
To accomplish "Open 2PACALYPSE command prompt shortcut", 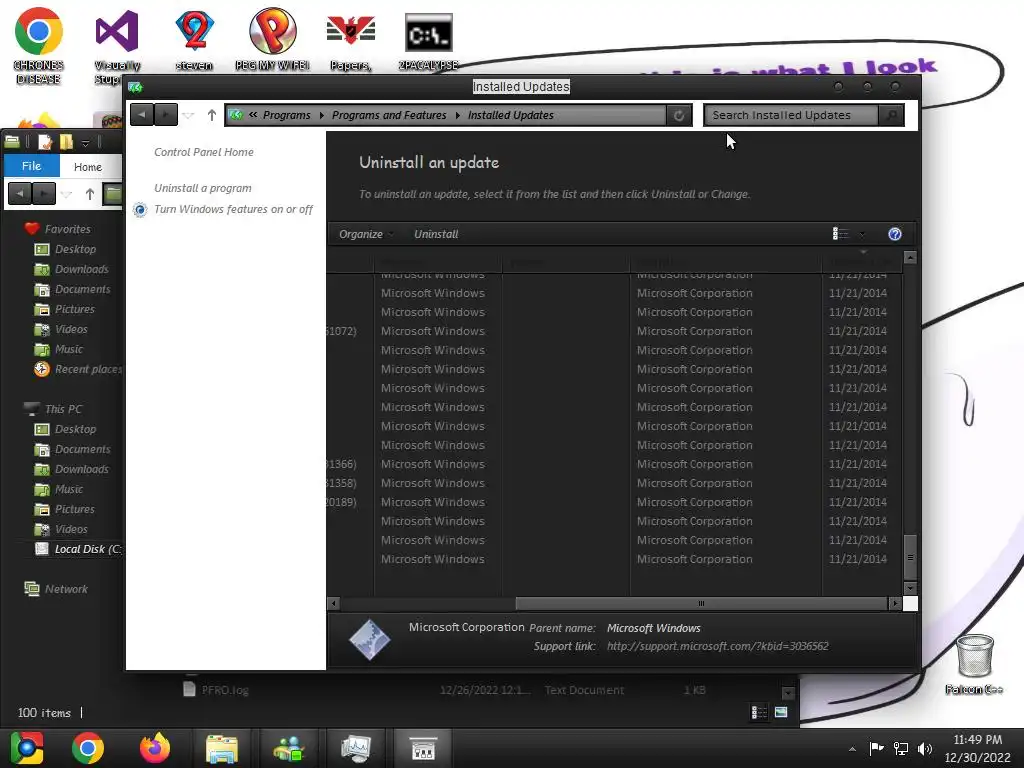I will tap(428, 39).
